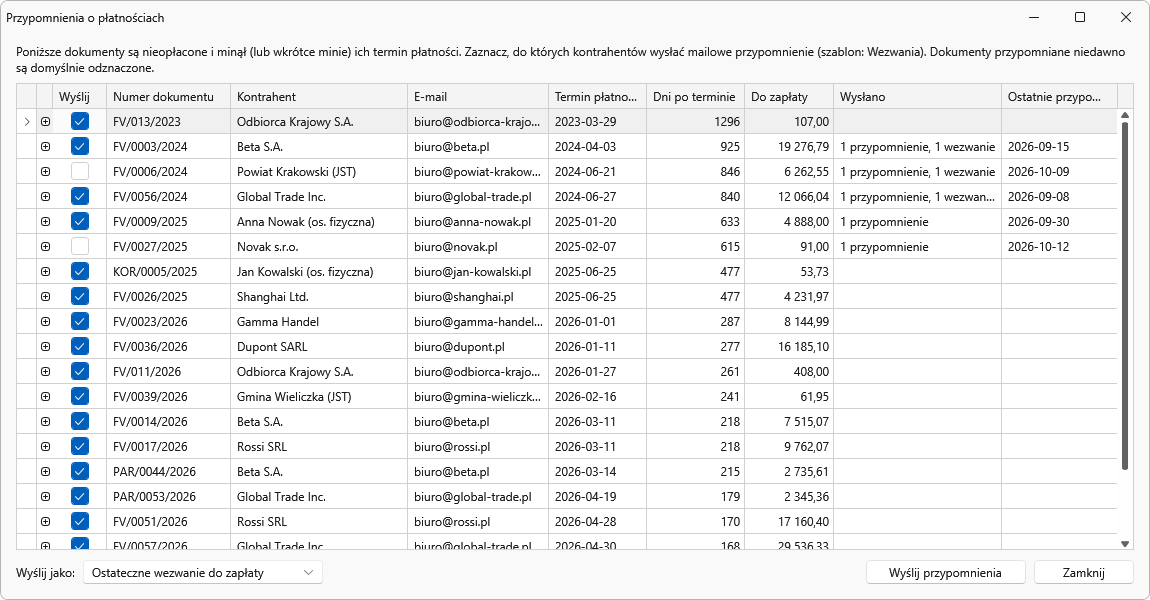
Task: Uncheck Wyślij checkbox for FV/0003/2024
Action: 80,147
